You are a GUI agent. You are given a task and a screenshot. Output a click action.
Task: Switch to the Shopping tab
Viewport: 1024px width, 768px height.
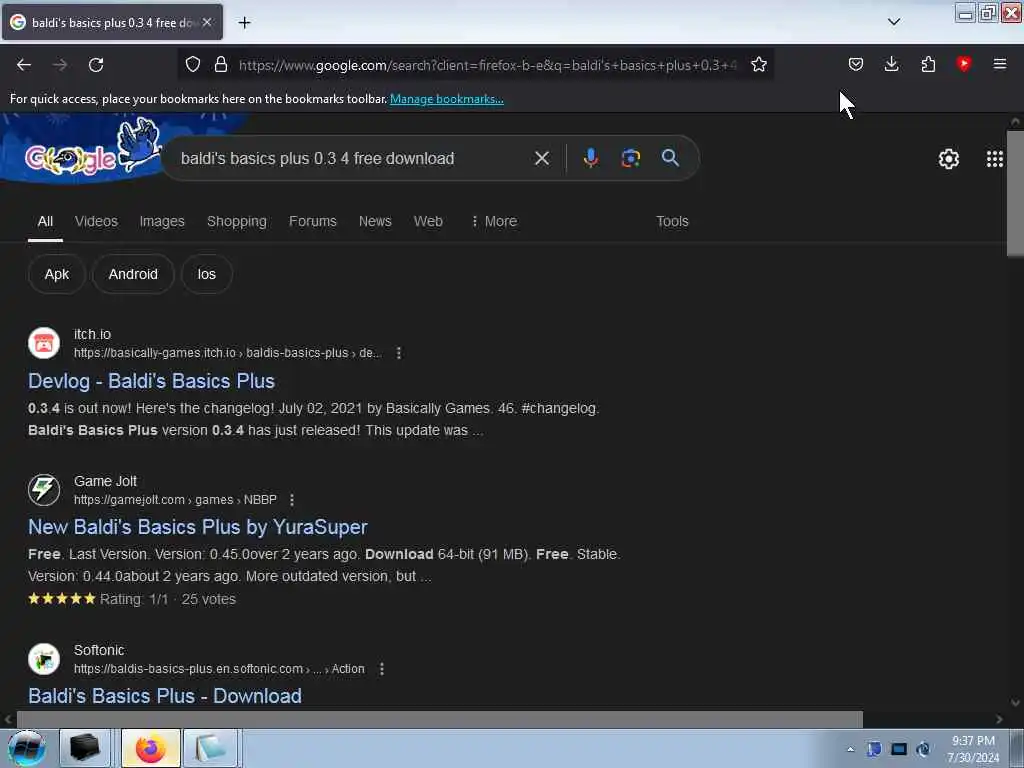236,221
